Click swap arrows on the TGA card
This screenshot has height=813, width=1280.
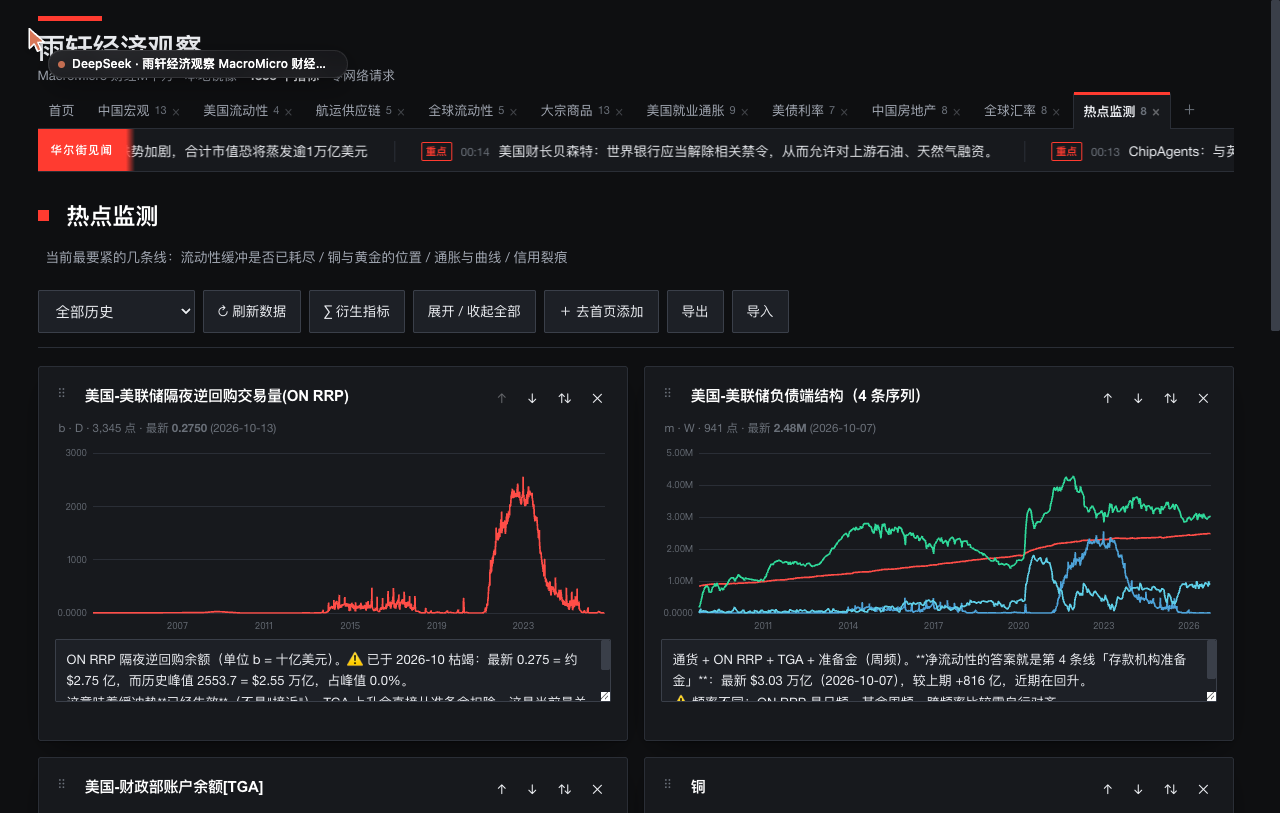[565, 789]
